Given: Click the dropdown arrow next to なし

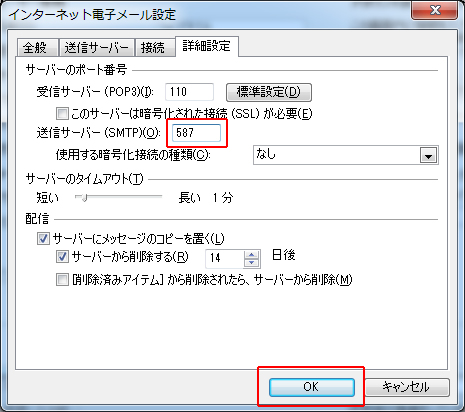Looking at the screenshot, I should click(x=428, y=156).
